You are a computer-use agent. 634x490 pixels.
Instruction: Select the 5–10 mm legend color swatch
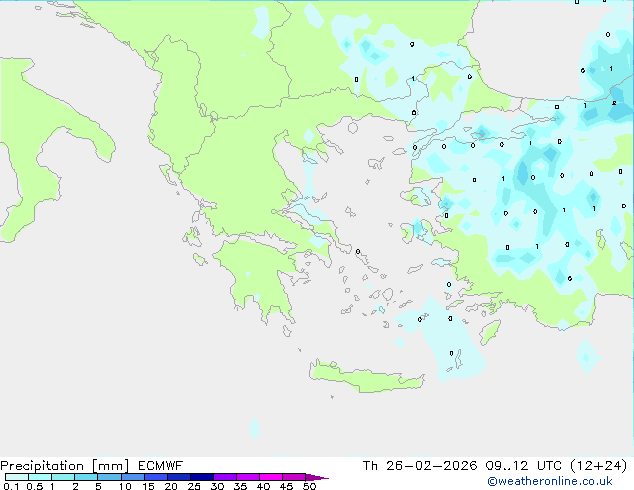tap(109, 477)
